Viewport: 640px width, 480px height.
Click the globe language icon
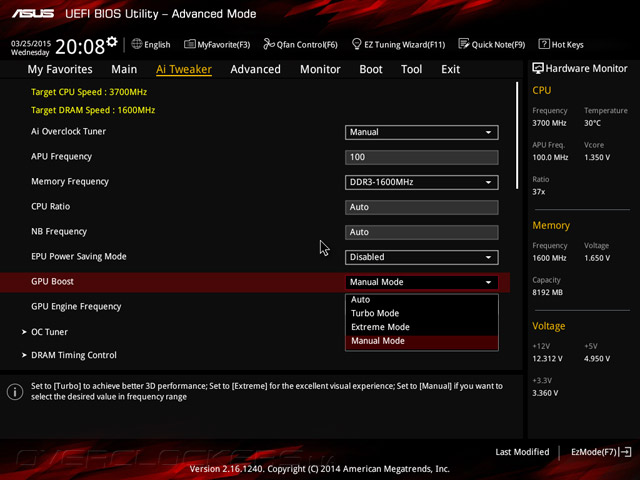pyautogui.click(x=136, y=44)
